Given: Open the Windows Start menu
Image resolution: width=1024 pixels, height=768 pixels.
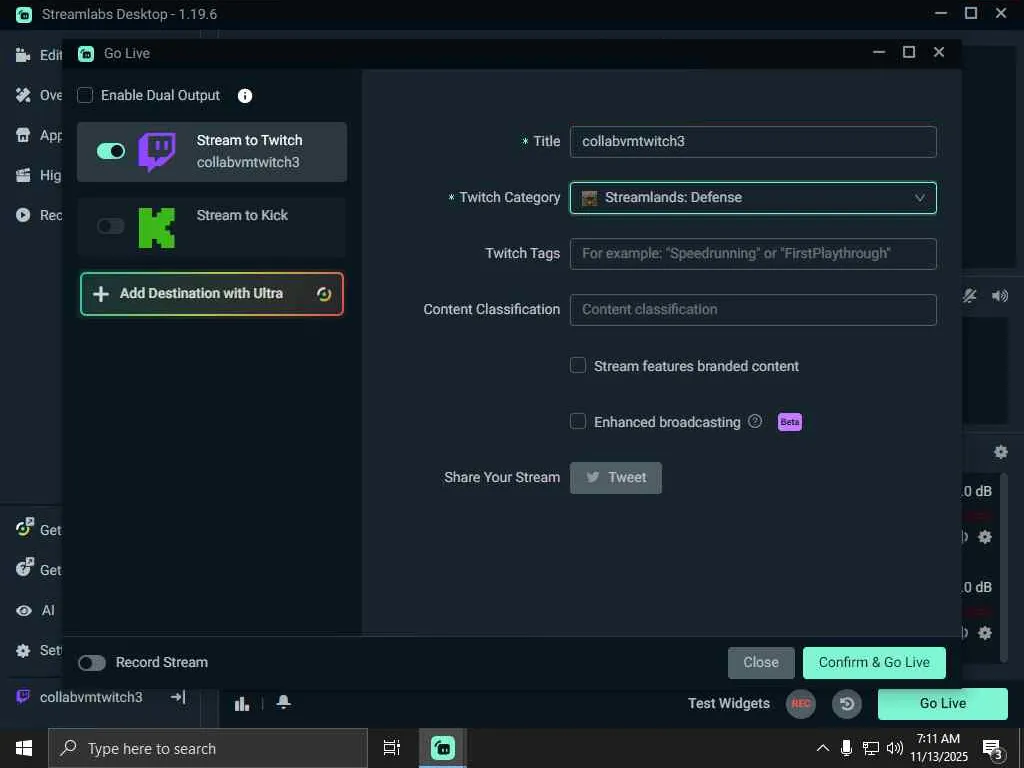Looking at the screenshot, I should pos(24,748).
